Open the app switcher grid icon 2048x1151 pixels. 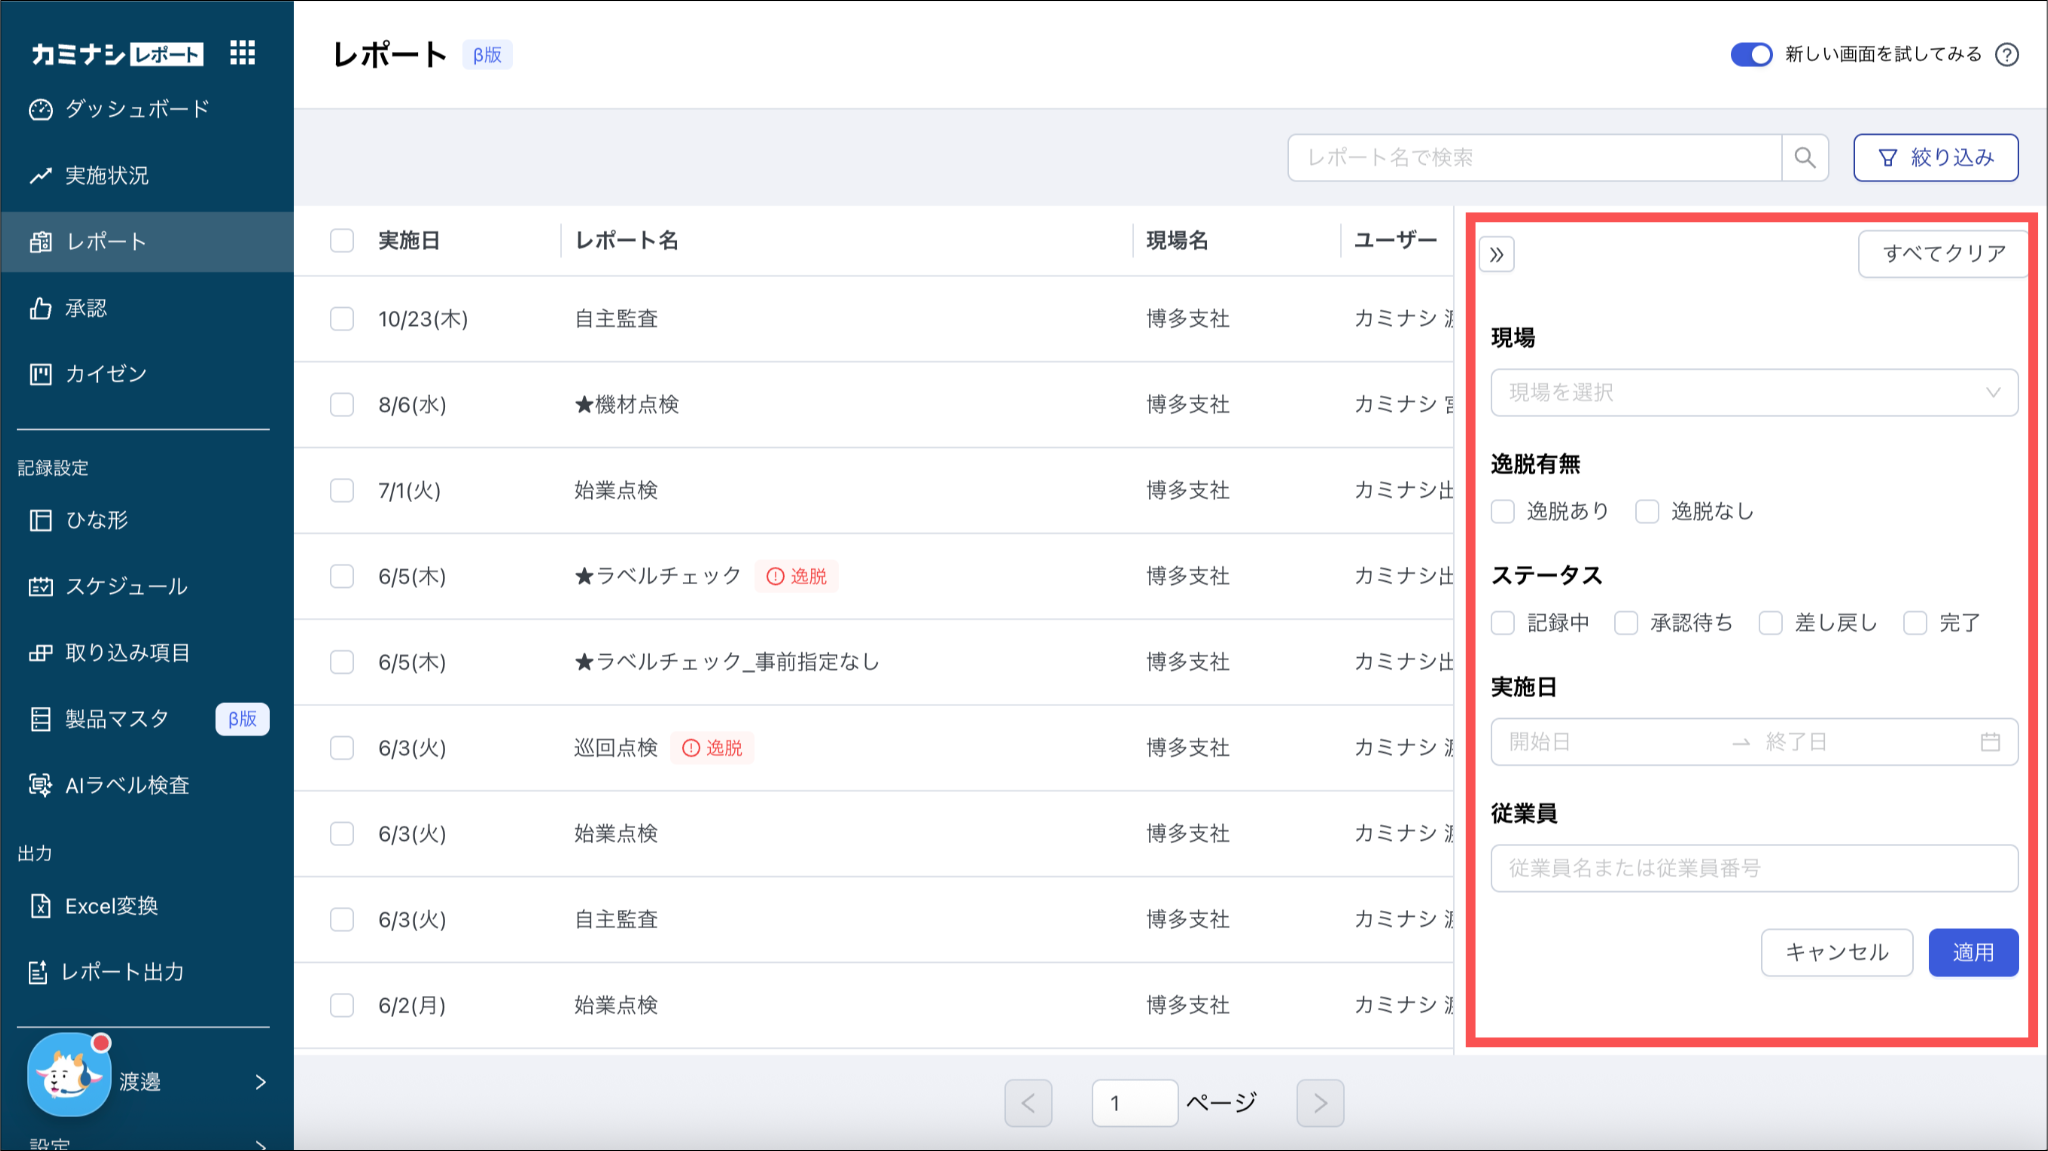click(242, 53)
